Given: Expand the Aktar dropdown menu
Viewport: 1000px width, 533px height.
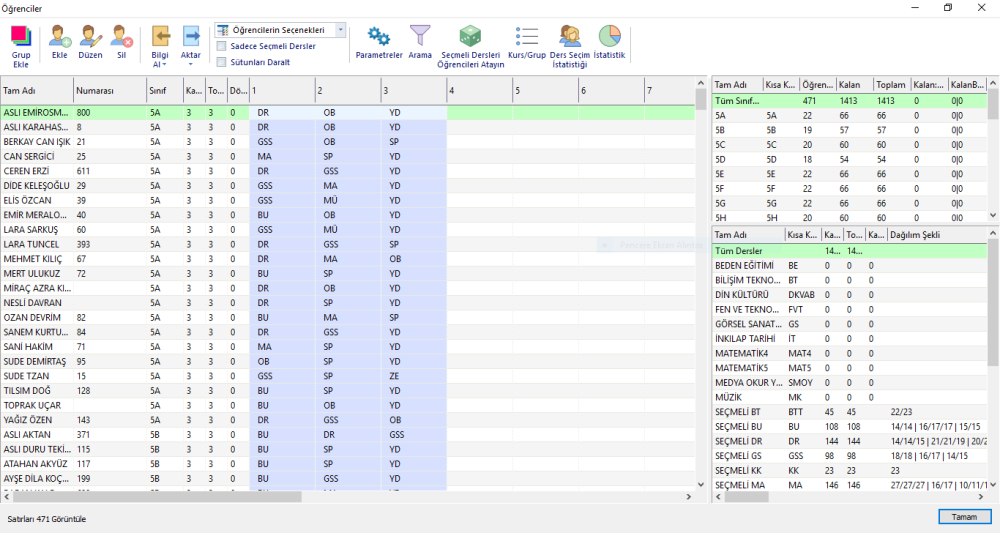Looking at the screenshot, I should pos(190,64).
